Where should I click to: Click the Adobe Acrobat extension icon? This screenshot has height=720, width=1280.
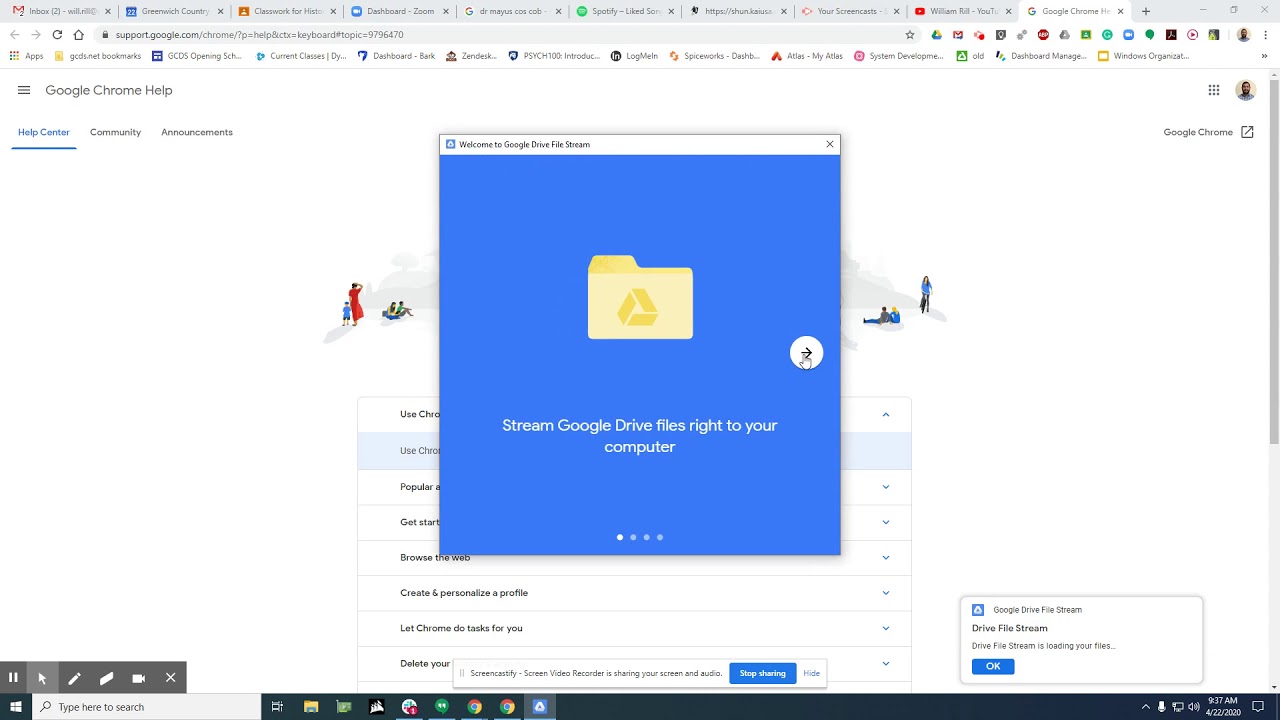pos(1171,34)
